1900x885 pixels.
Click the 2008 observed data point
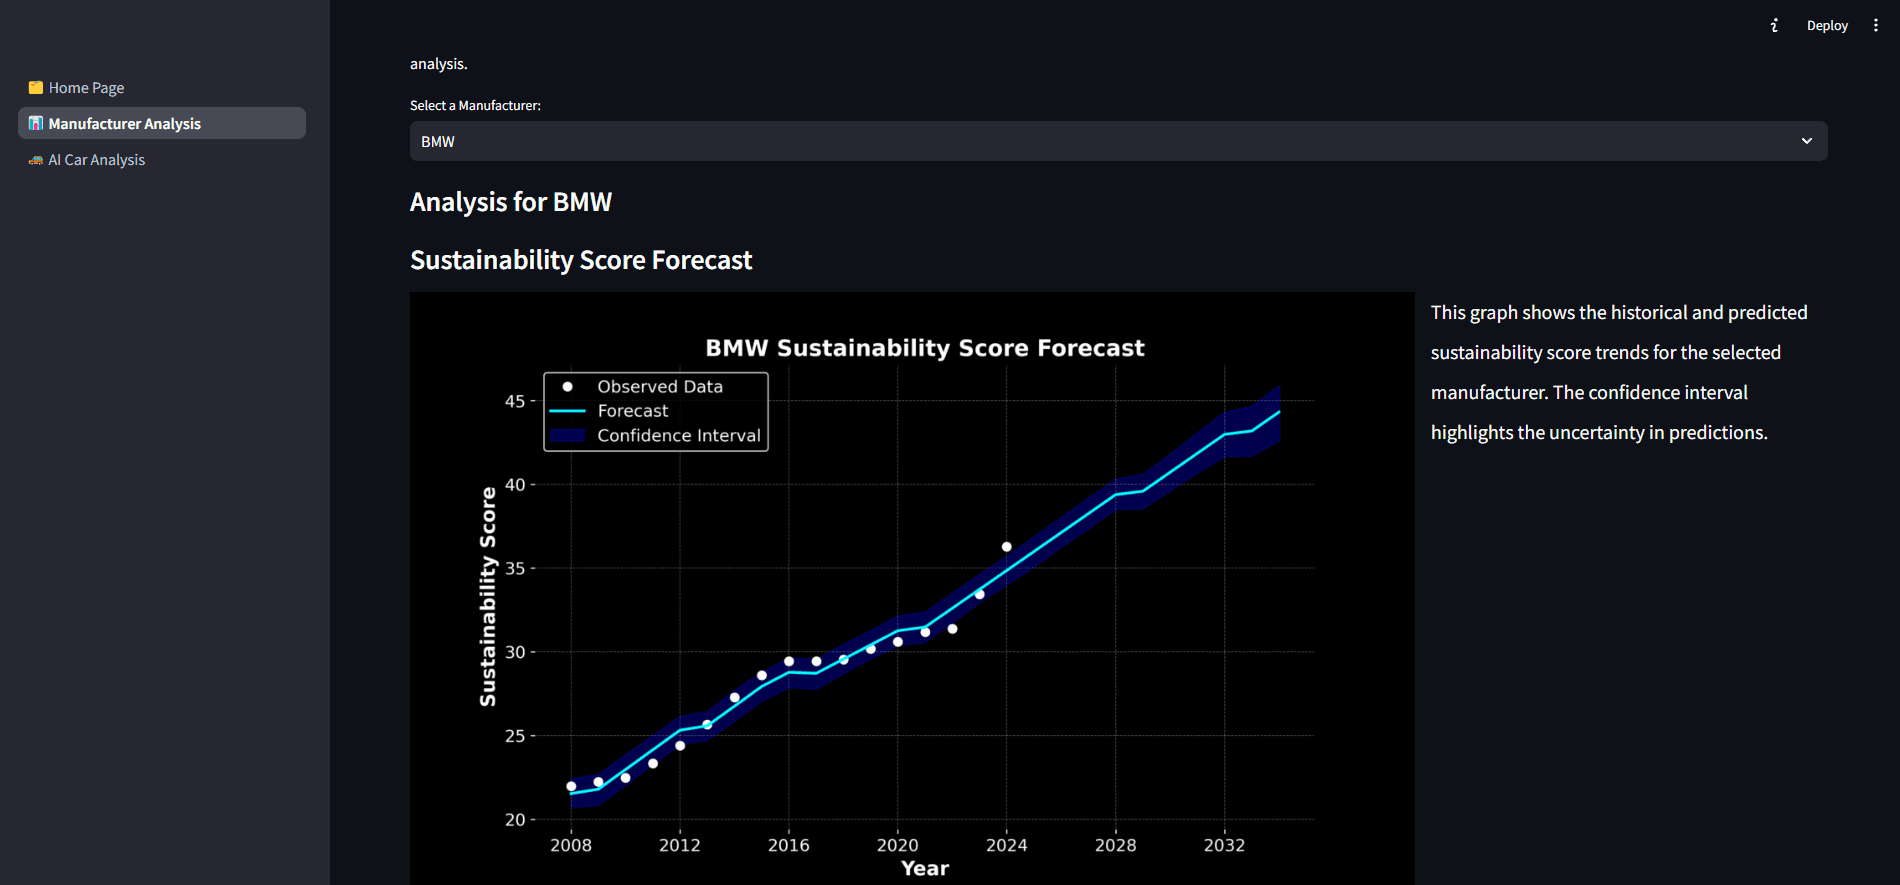(571, 786)
